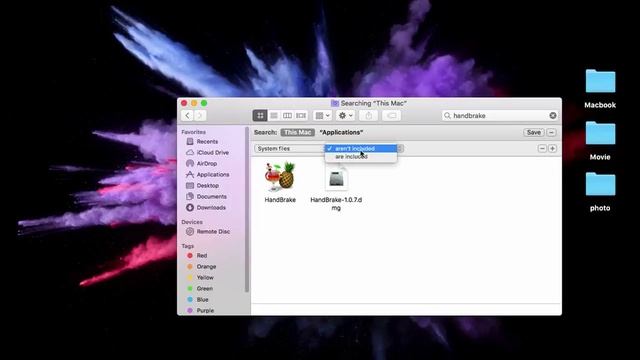
Task: Open AirDrop in the sidebar
Action: pyautogui.click(x=202, y=164)
